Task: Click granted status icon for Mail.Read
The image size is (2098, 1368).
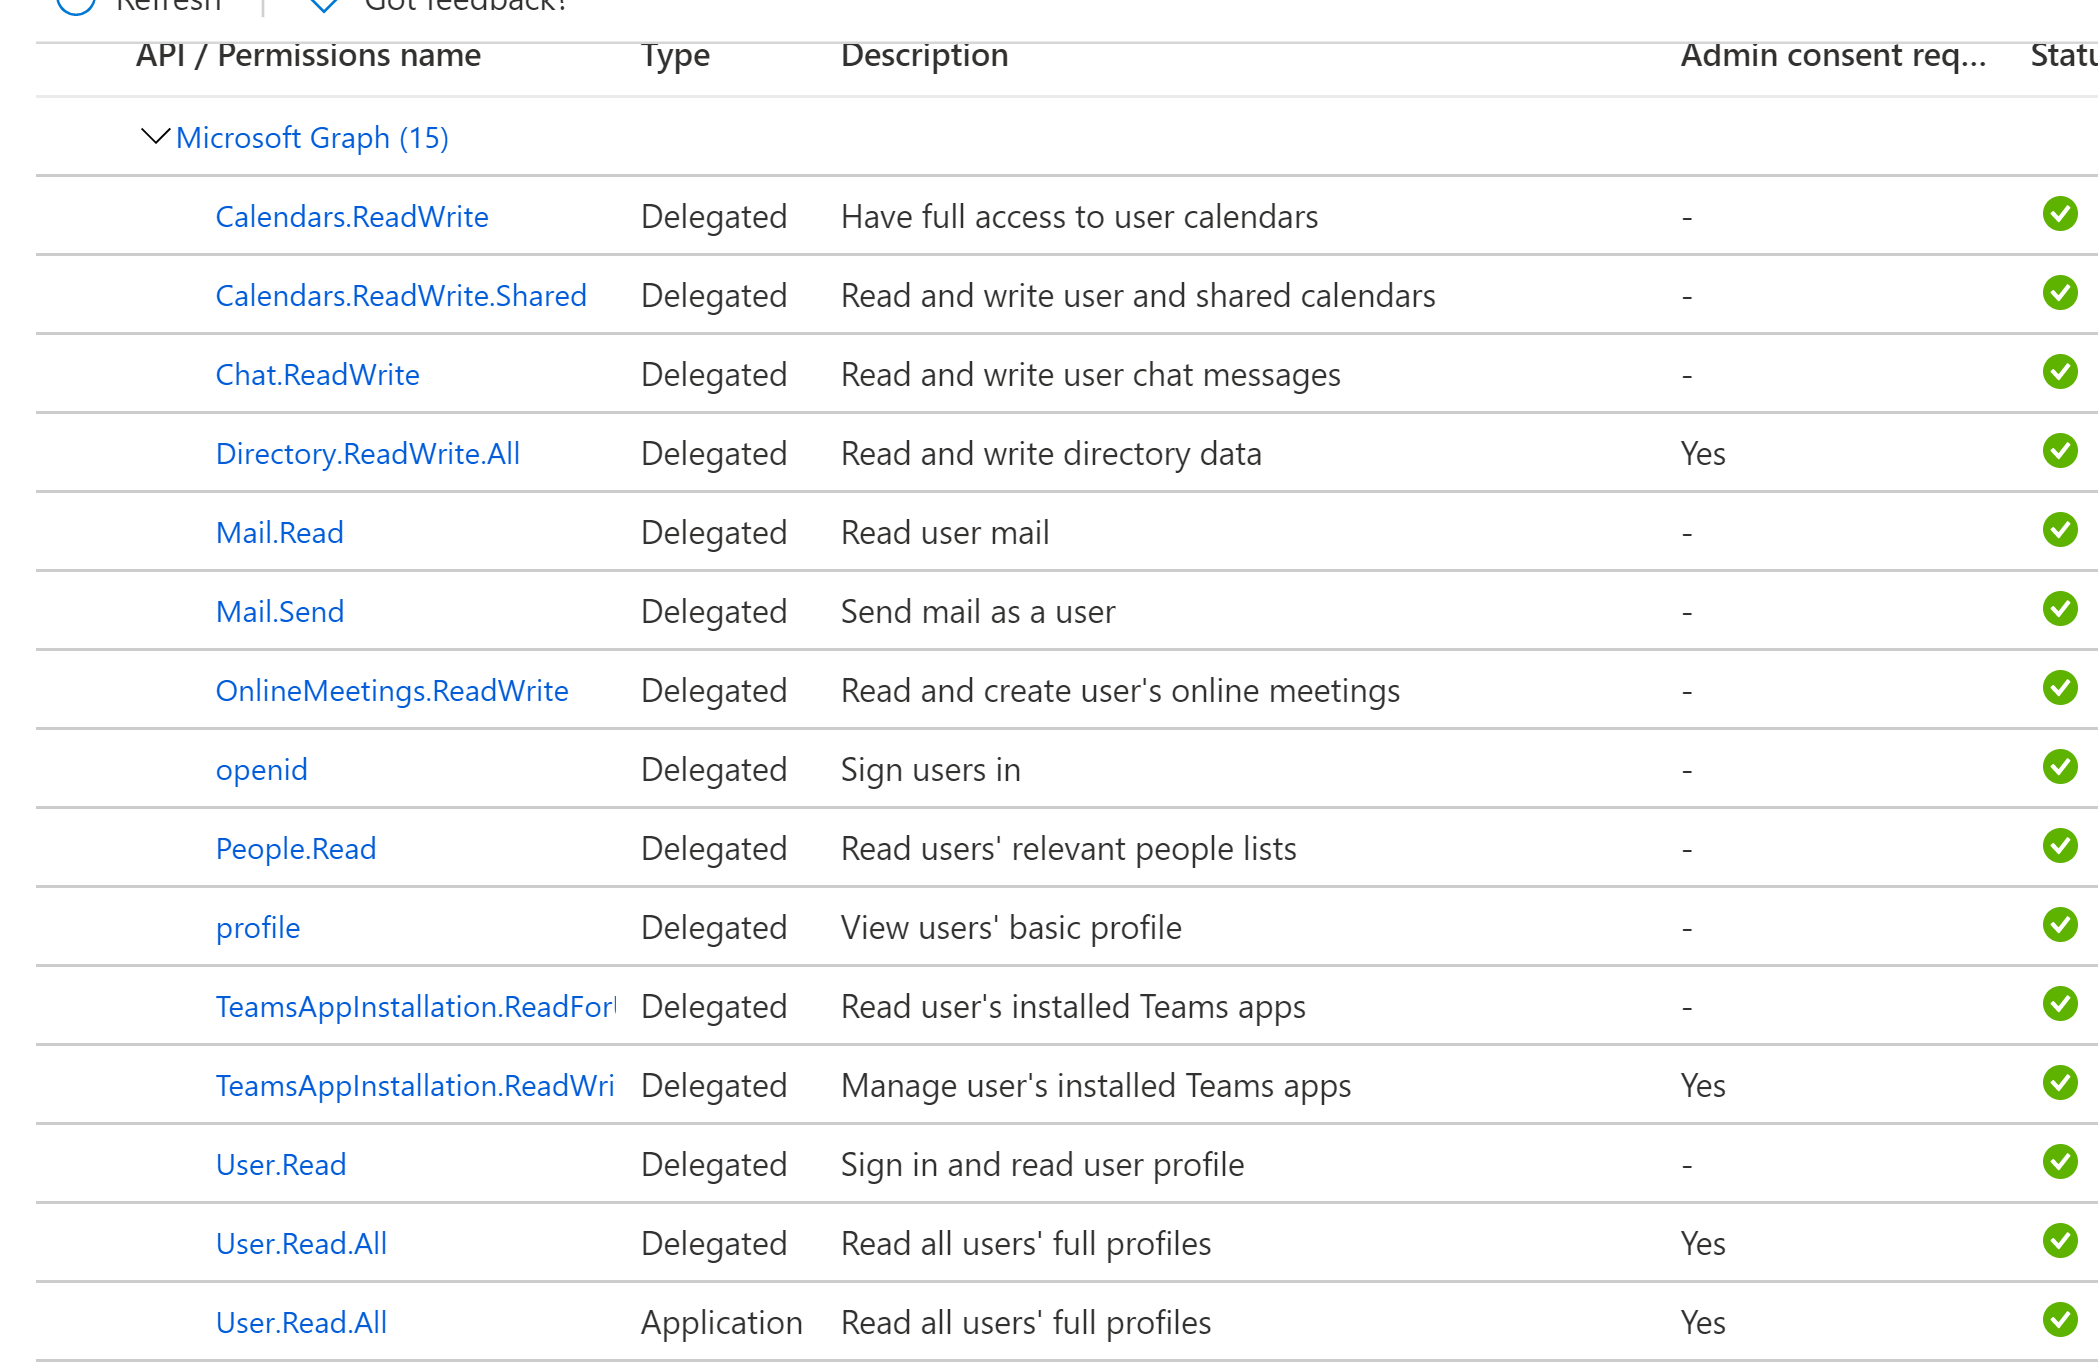Action: pyautogui.click(x=2060, y=529)
